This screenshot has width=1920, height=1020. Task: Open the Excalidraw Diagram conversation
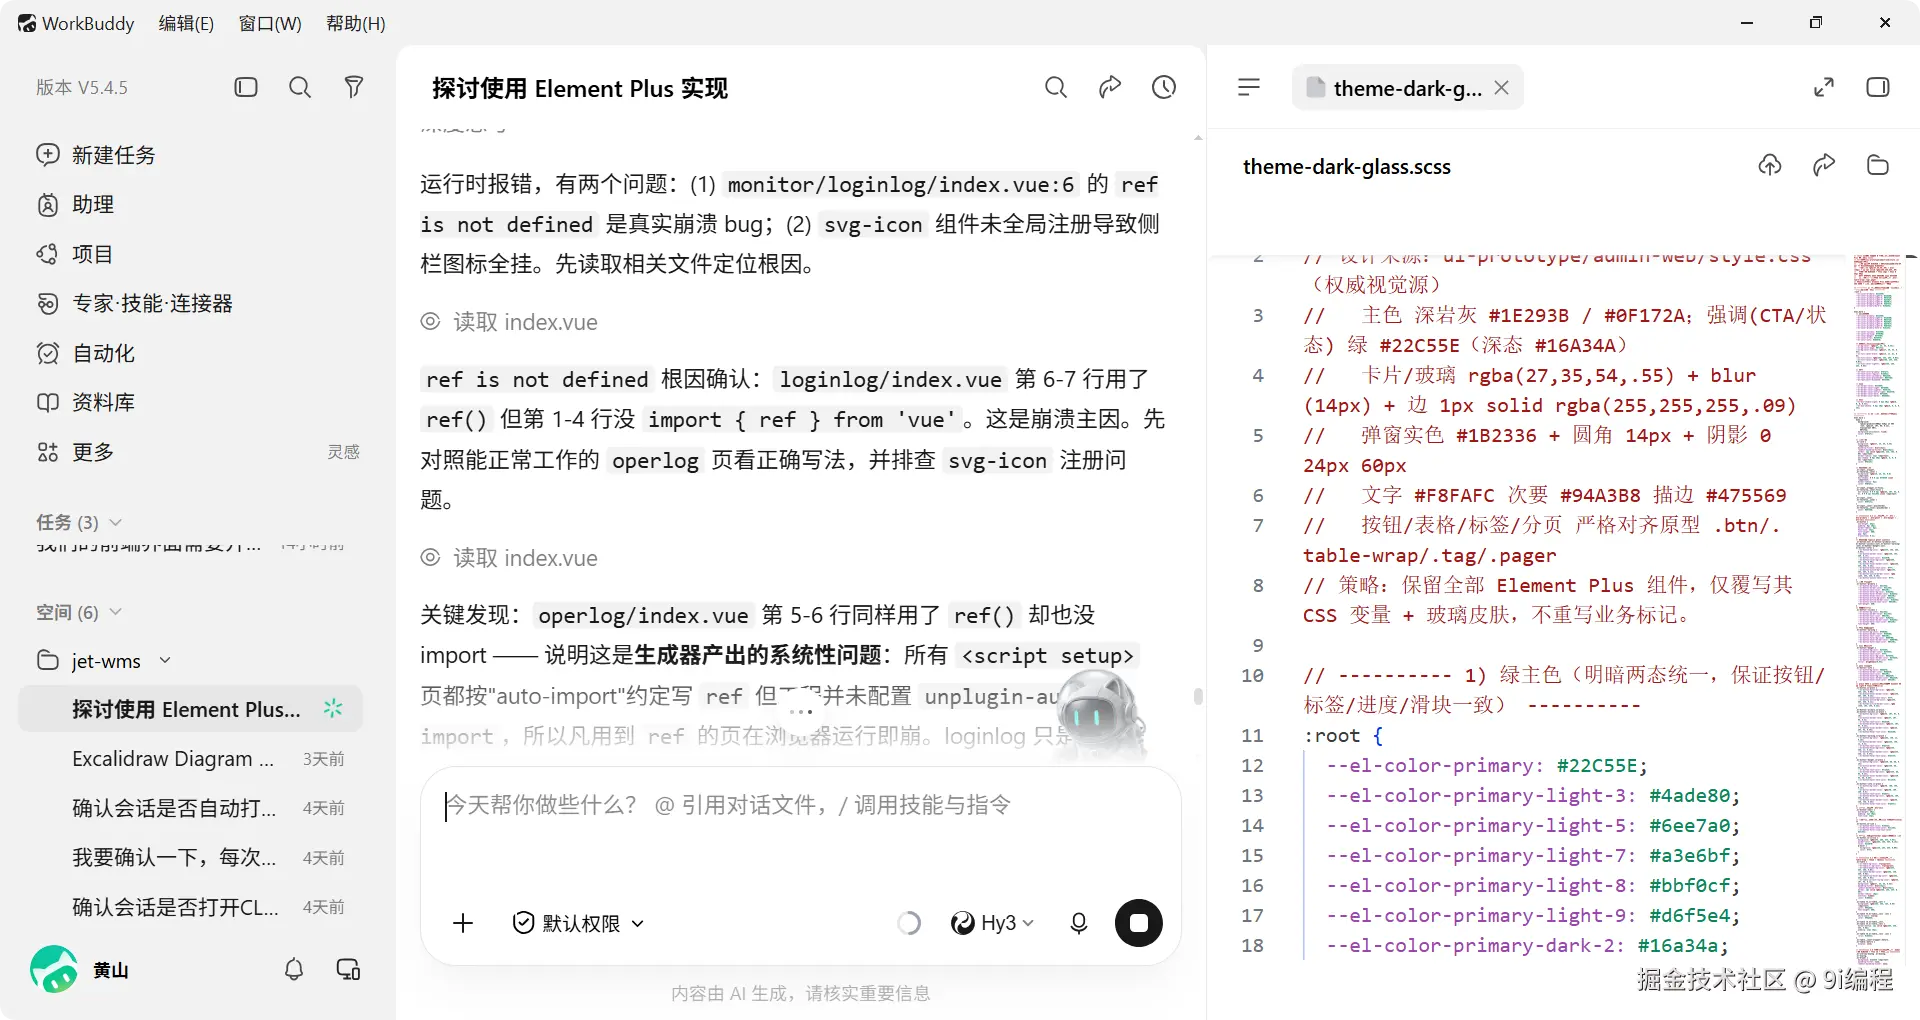click(x=190, y=759)
